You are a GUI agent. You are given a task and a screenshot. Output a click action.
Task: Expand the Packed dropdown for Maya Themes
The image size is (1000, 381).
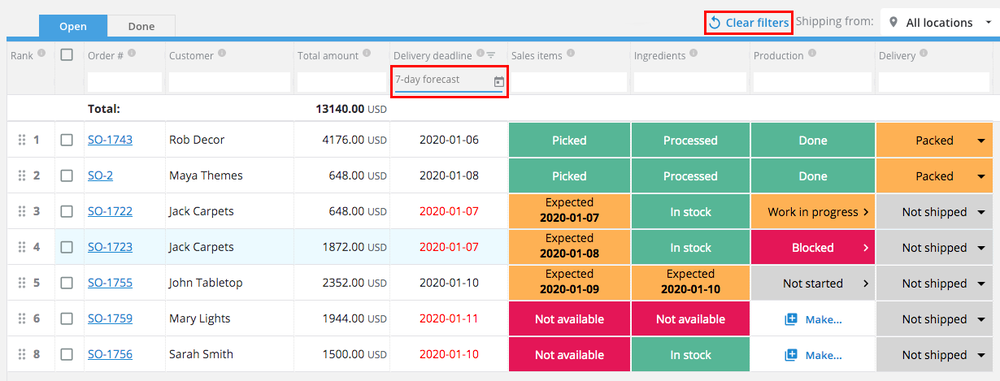[981, 176]
